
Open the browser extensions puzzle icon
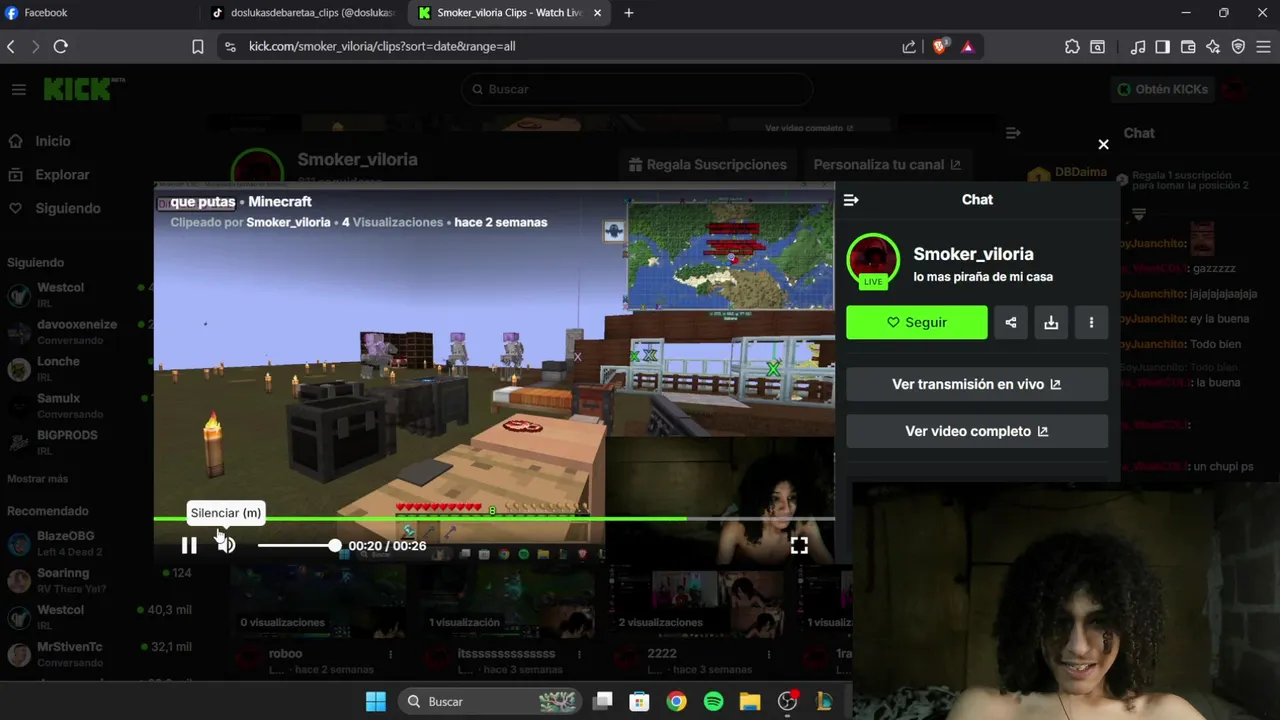(1072, 46)
